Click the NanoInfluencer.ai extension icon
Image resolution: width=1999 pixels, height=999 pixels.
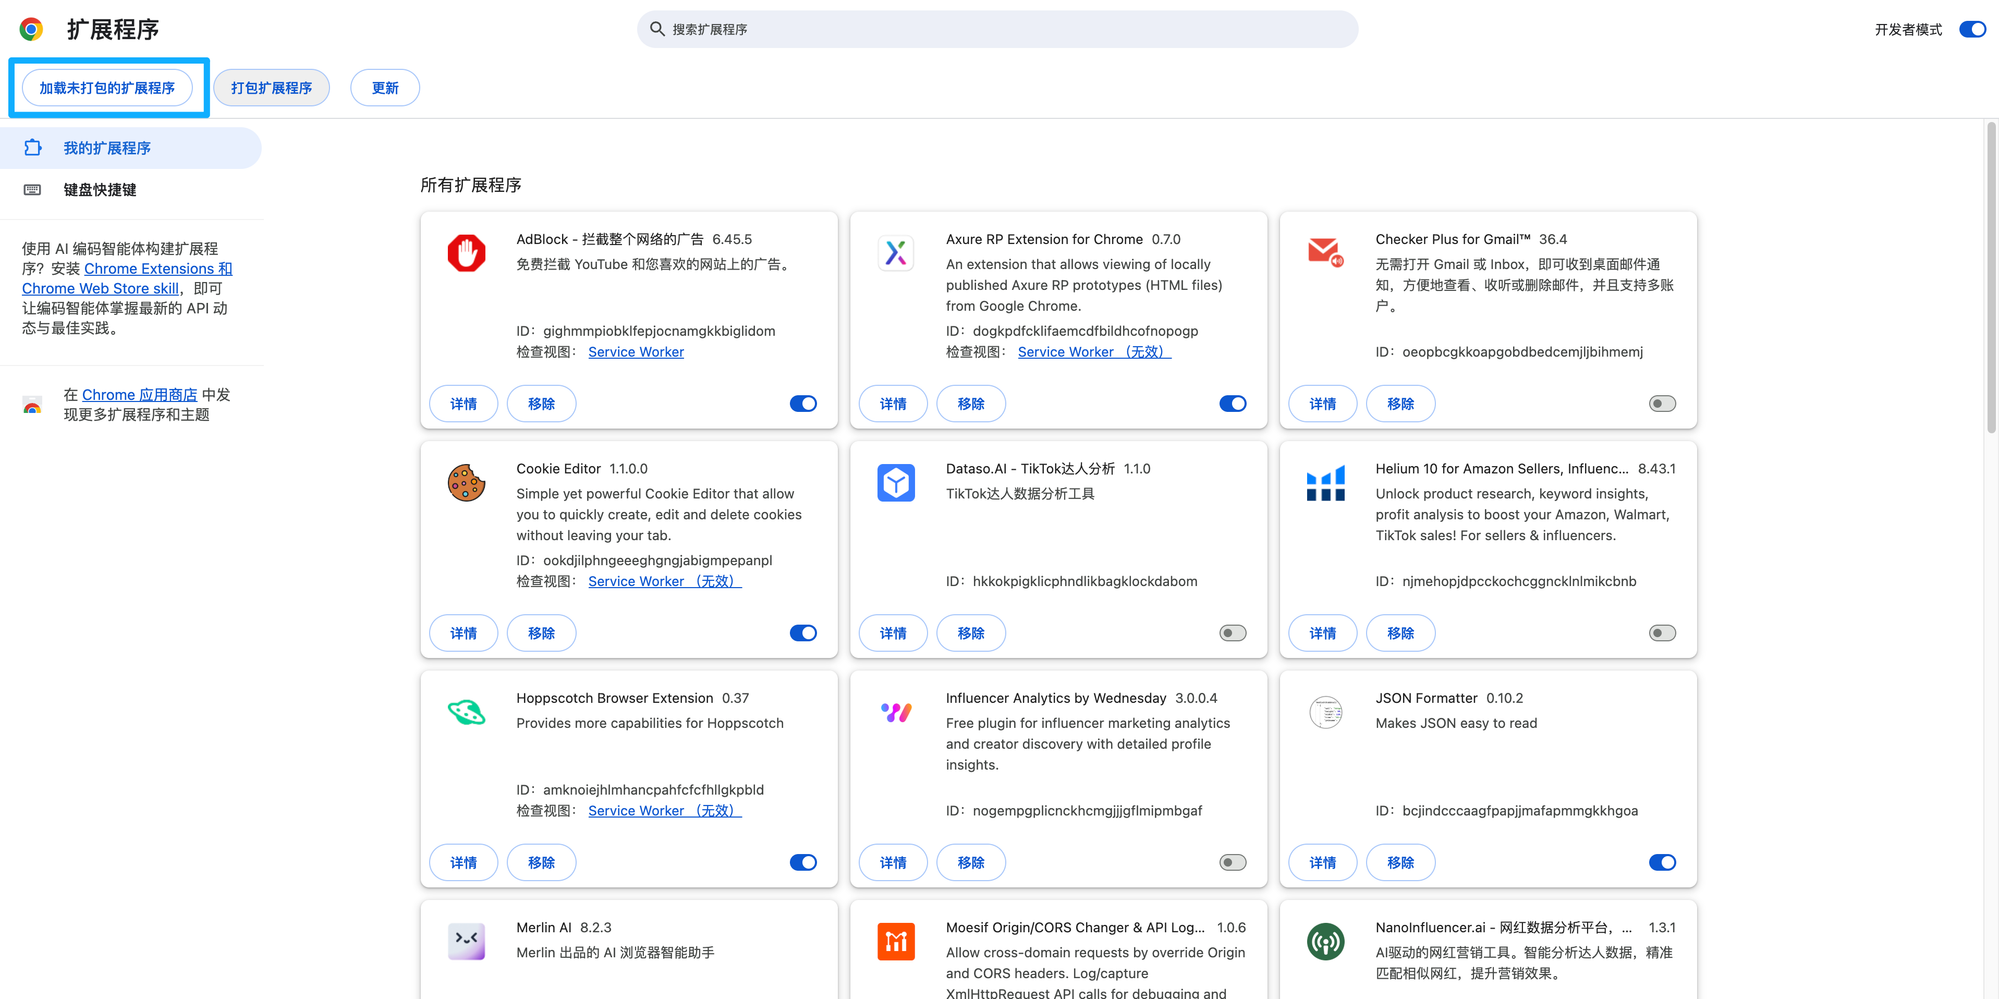click(1326, 941)
